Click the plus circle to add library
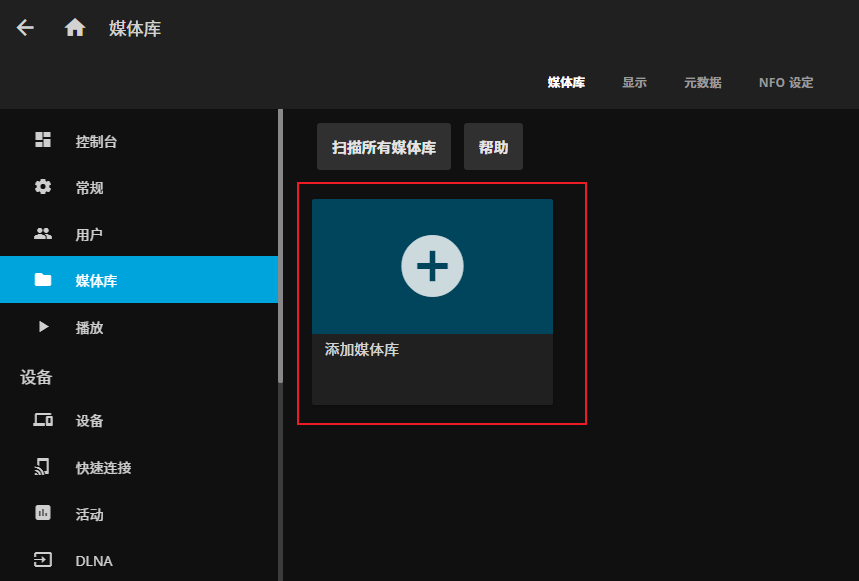Screen dimensions: 859x581 (x=432, y=266)
